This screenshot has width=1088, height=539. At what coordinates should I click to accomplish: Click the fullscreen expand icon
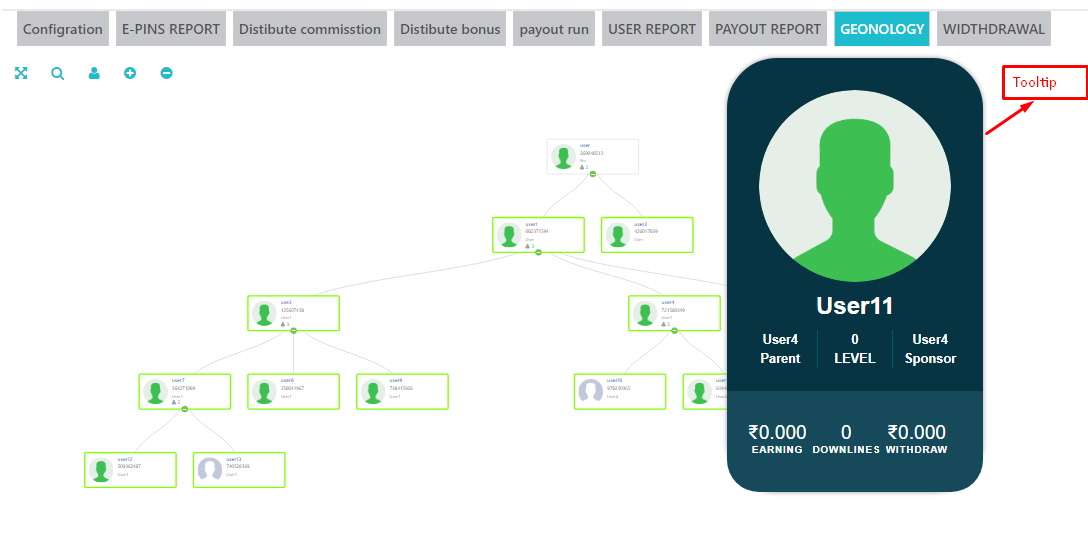(x=21, y=73)
